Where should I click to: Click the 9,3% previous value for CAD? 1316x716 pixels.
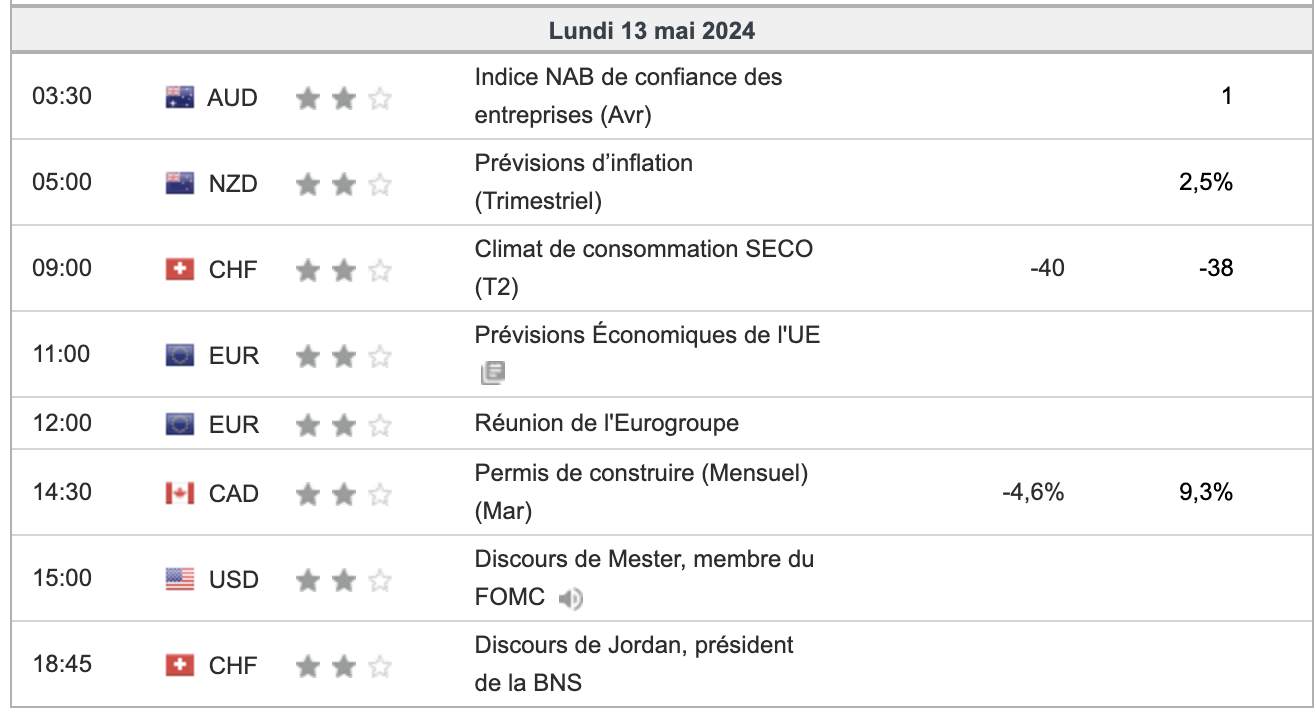[1206, 492]
